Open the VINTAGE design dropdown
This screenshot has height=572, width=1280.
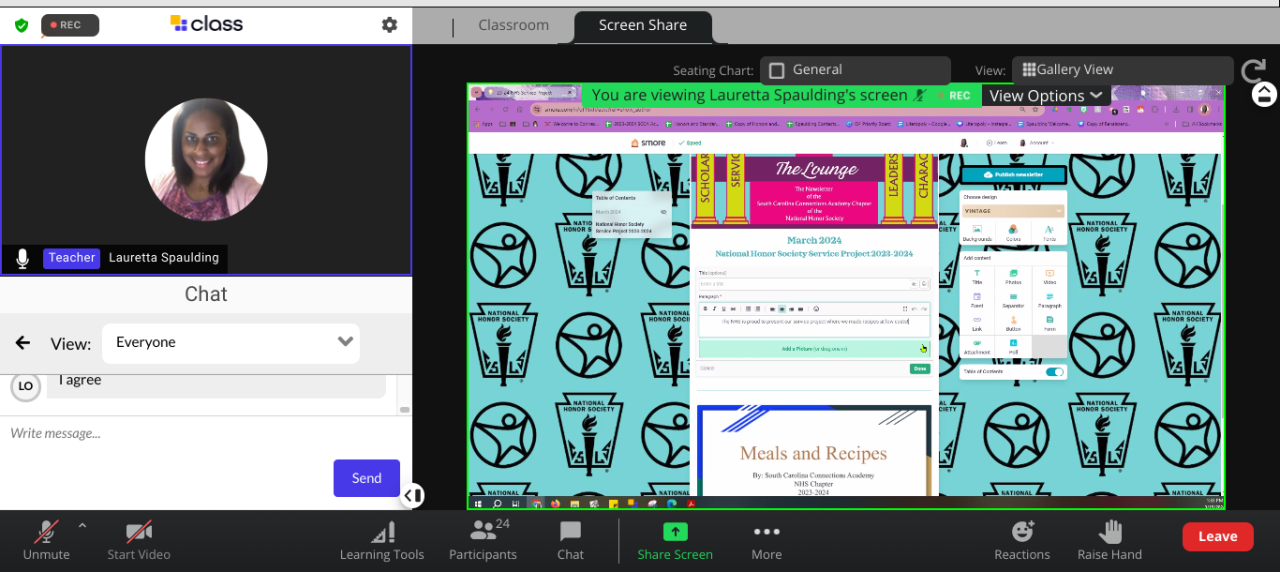click(x=1013, y=211)
